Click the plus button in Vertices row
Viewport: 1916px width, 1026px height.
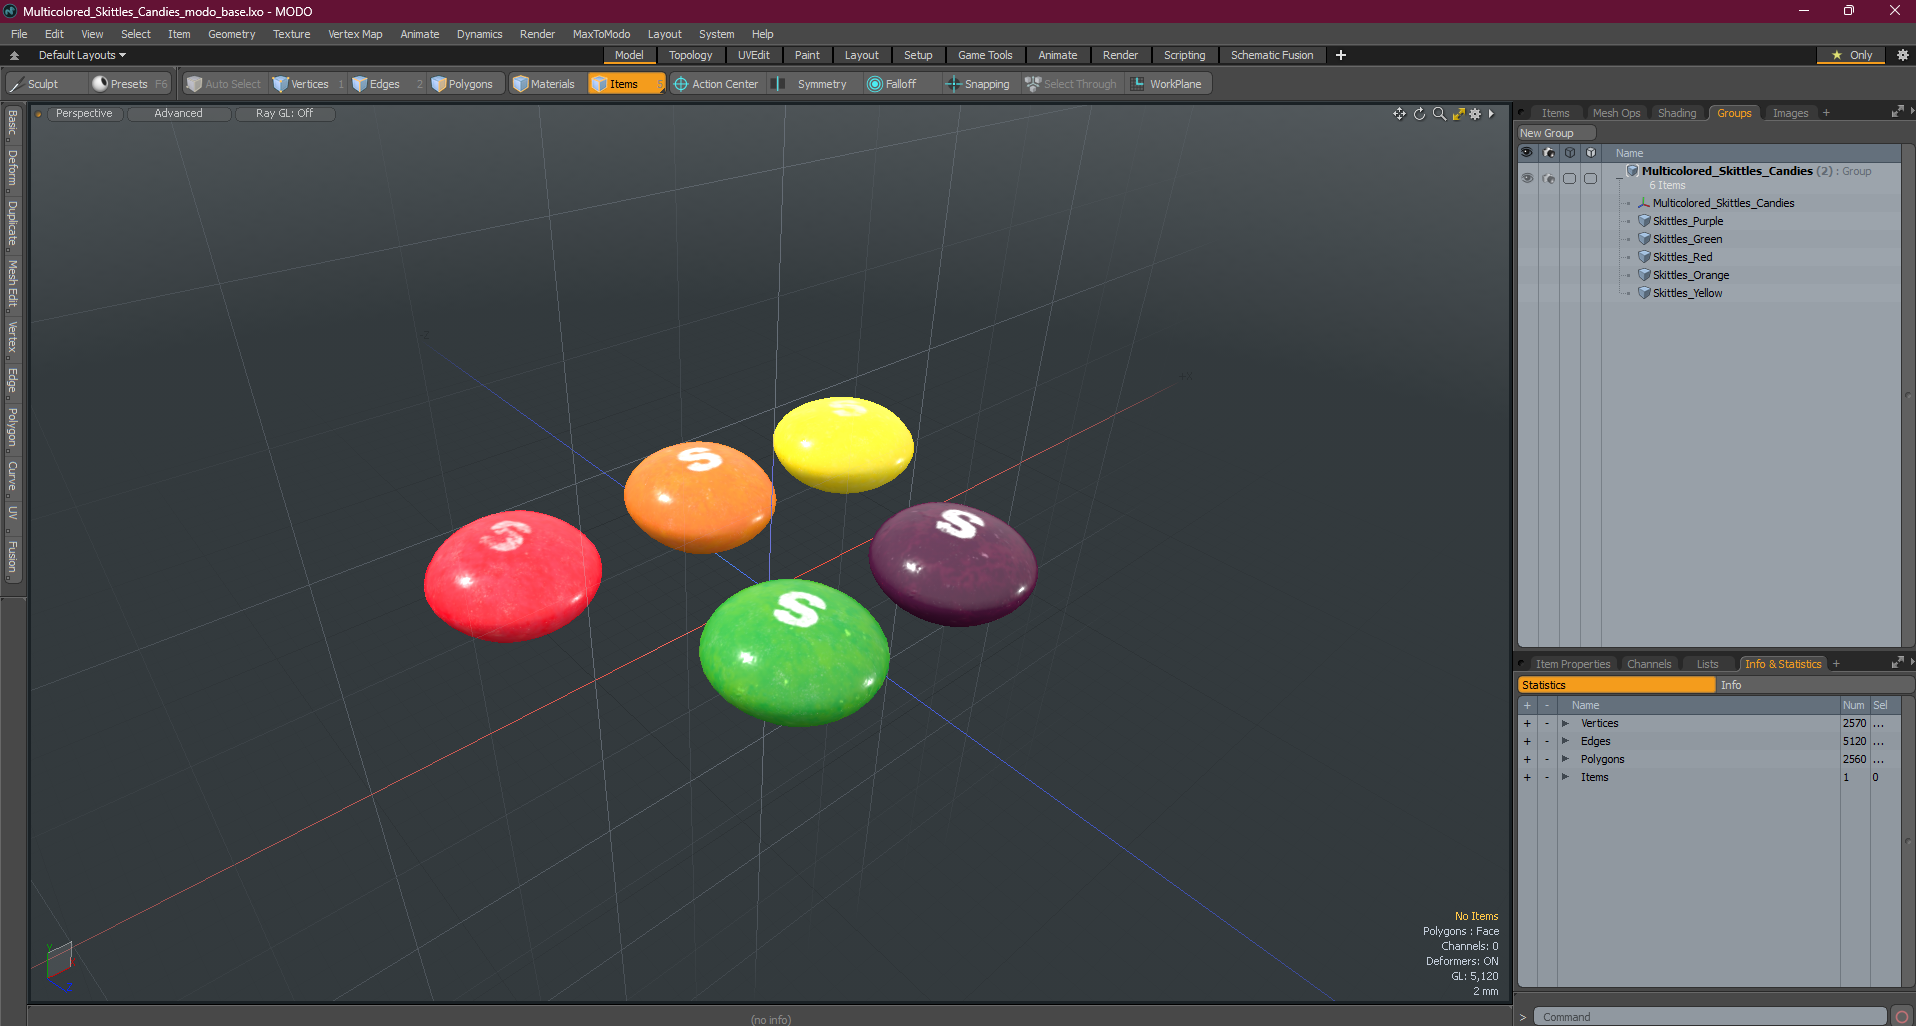[1527, 723]
